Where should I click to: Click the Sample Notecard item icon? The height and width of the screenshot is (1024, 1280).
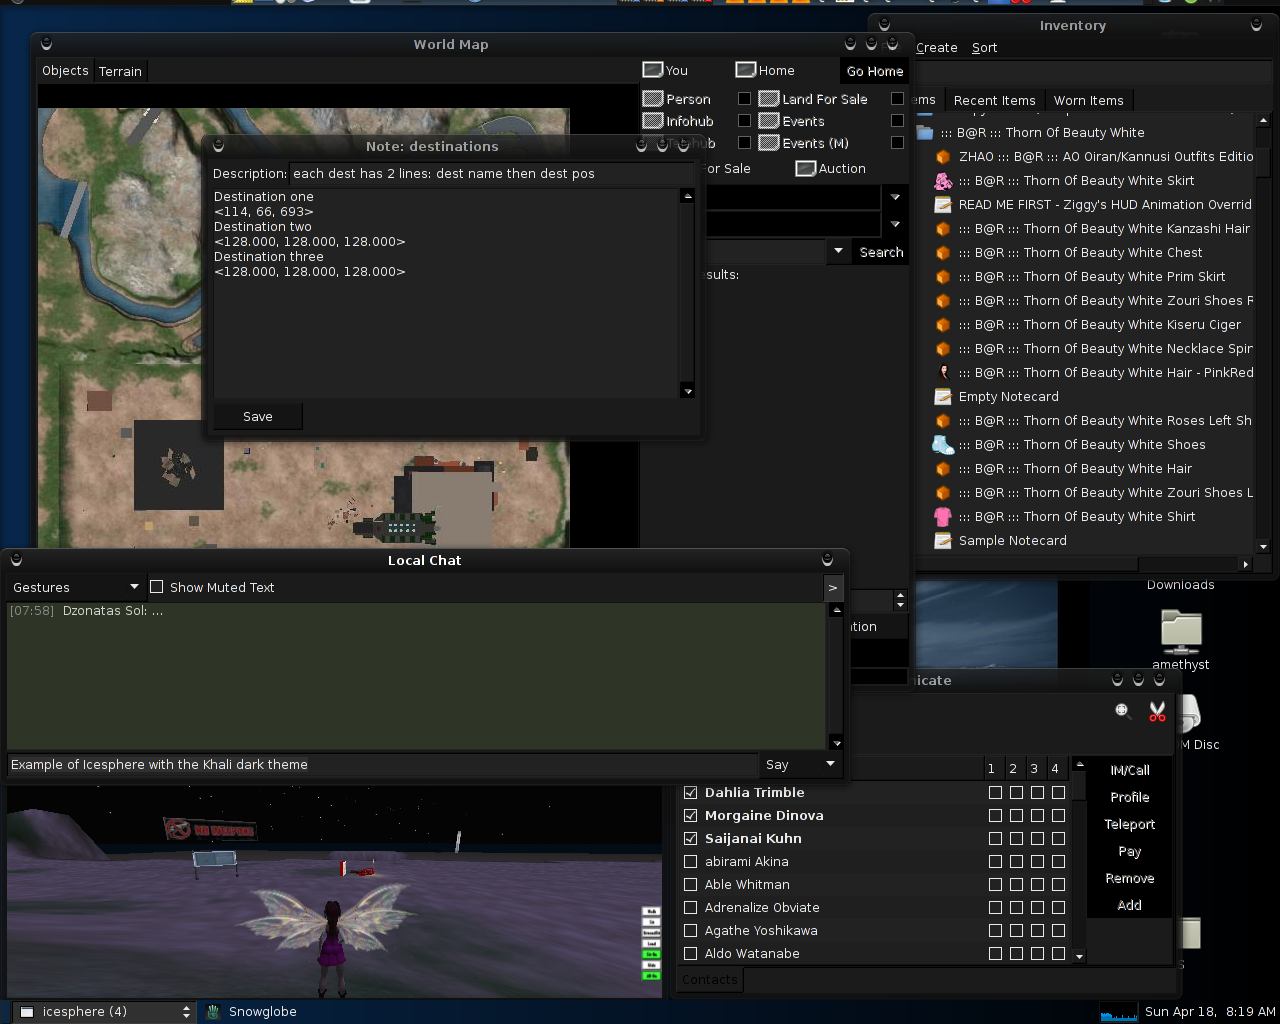click(x=942, y=541)
